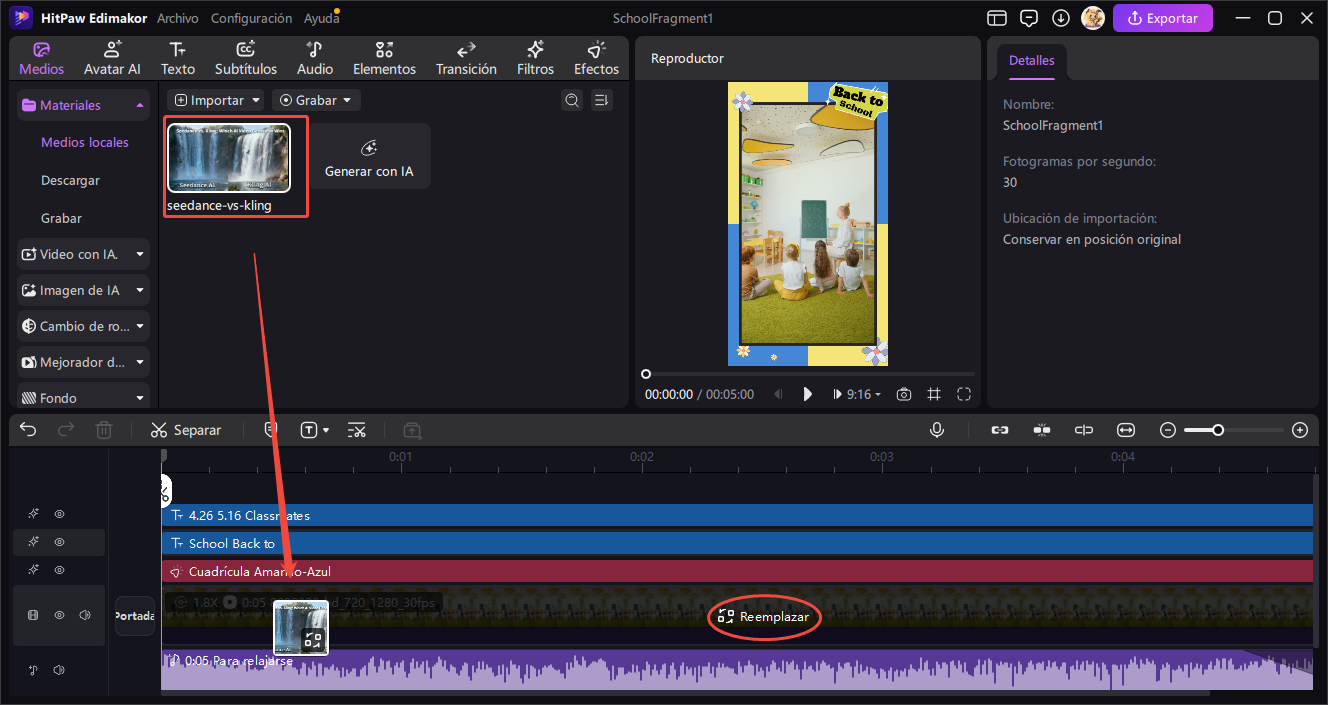Open the Importar dropdown
This screenshot has height=705, width=1328.
point(215,100)
